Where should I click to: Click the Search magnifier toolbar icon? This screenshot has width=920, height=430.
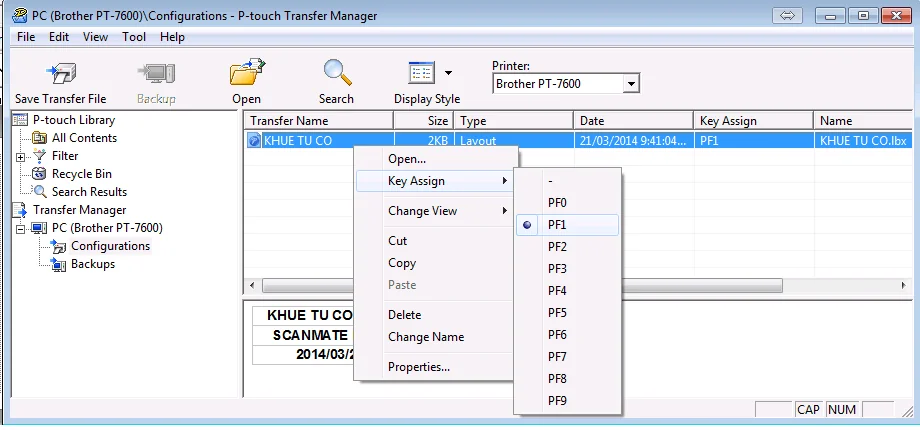pos(336,76)
